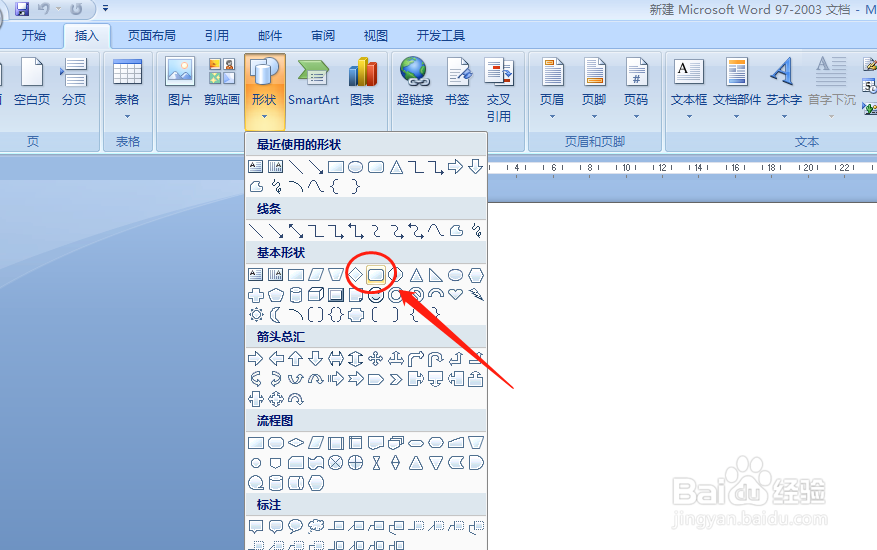Image resolution: width=877 pixels, height=550 pixels.
Task: Switch to the 引用 tab
Action: pyautogui.click(x=216, y=36)
